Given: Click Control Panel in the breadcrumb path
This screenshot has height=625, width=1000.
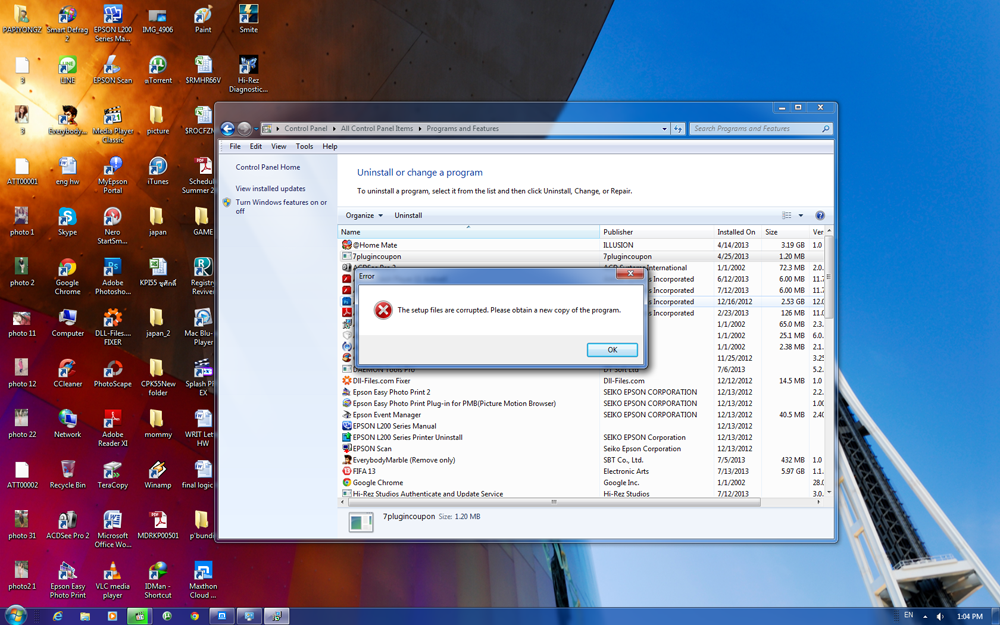Looking at the screenshot, I should 305,129.
